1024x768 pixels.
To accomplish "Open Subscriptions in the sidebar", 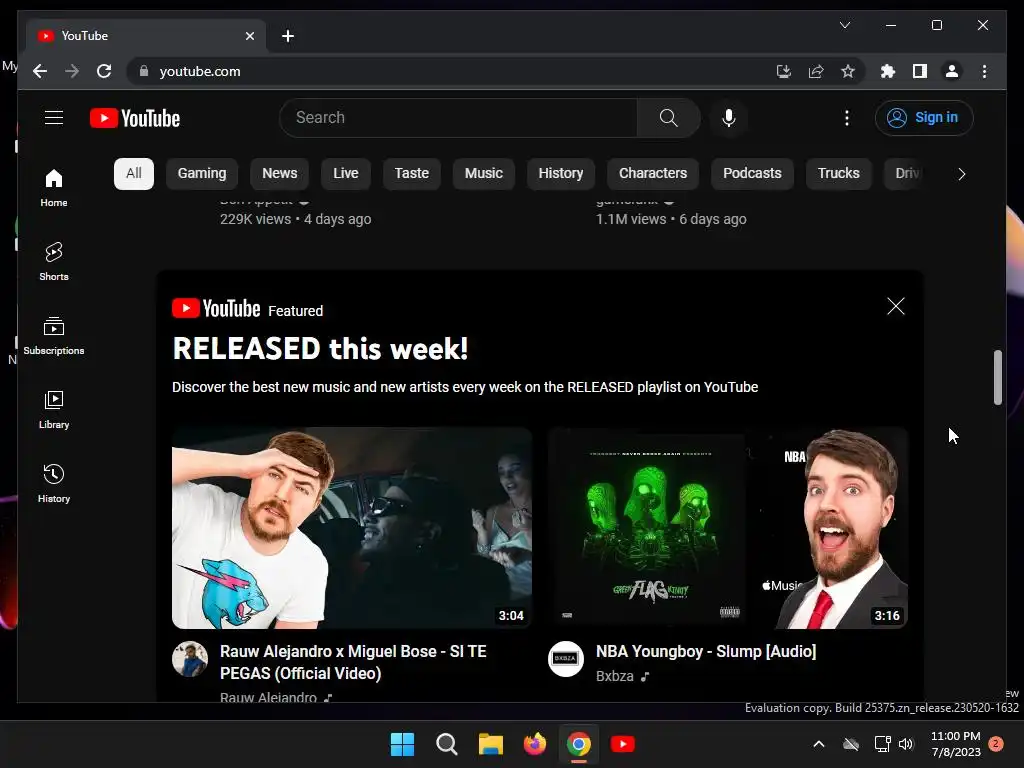I will click(54, 336).
